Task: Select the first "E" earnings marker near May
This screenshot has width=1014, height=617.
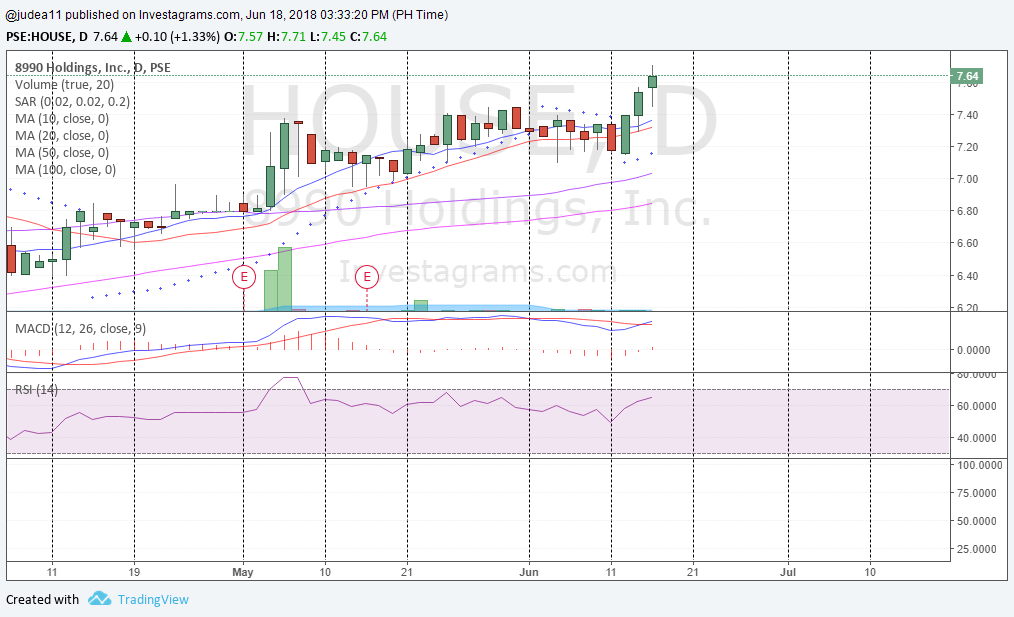Action: [244, 276]
